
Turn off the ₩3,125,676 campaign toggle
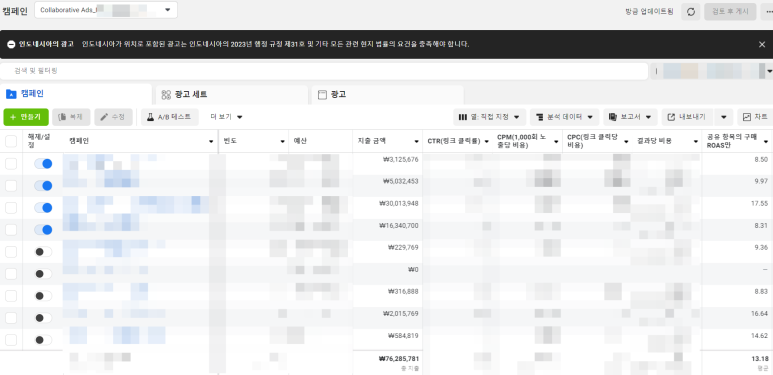point(43,164)
